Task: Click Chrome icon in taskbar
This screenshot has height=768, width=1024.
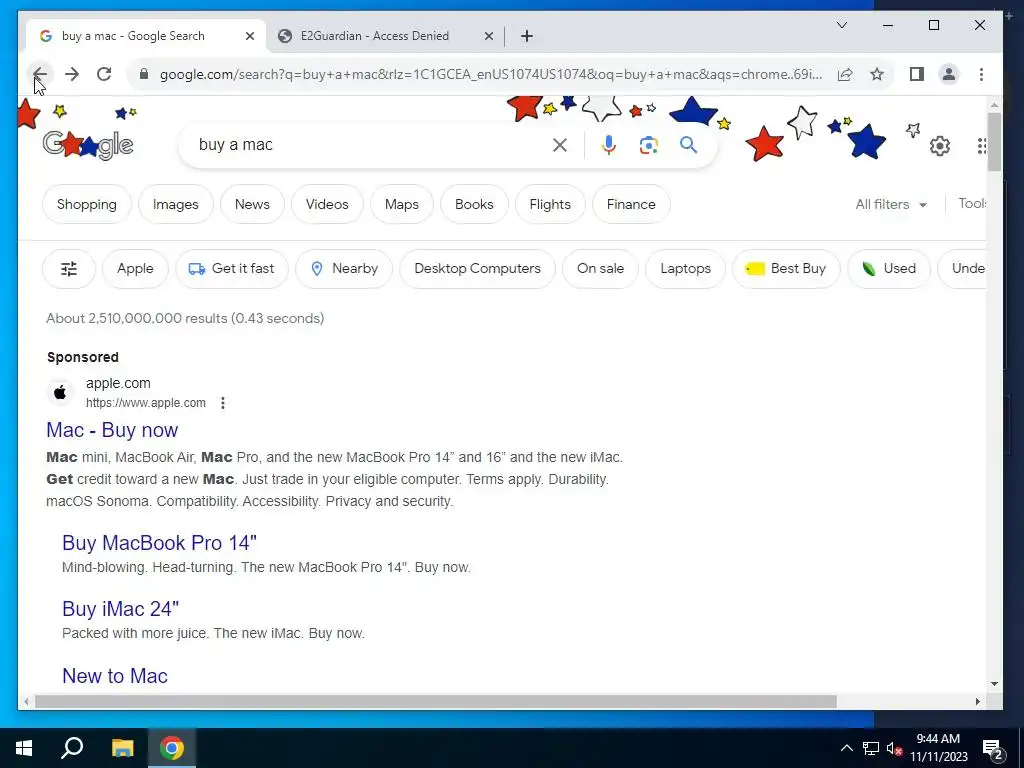Action: 172,748
